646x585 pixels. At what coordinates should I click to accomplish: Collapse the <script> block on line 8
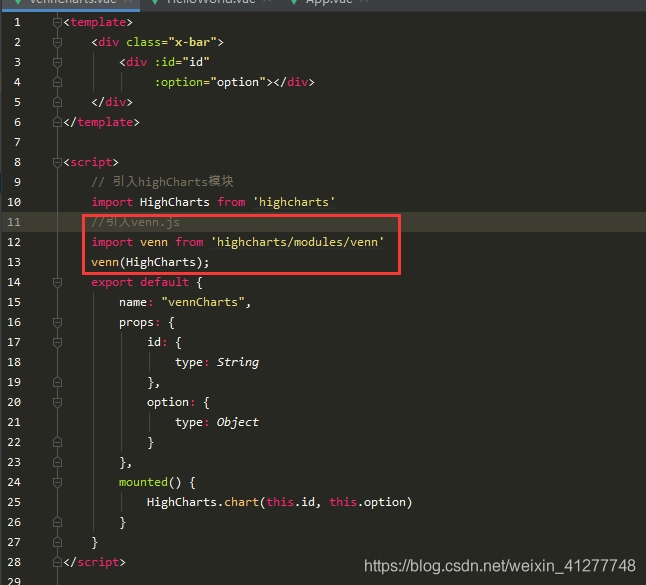point(58,162)
